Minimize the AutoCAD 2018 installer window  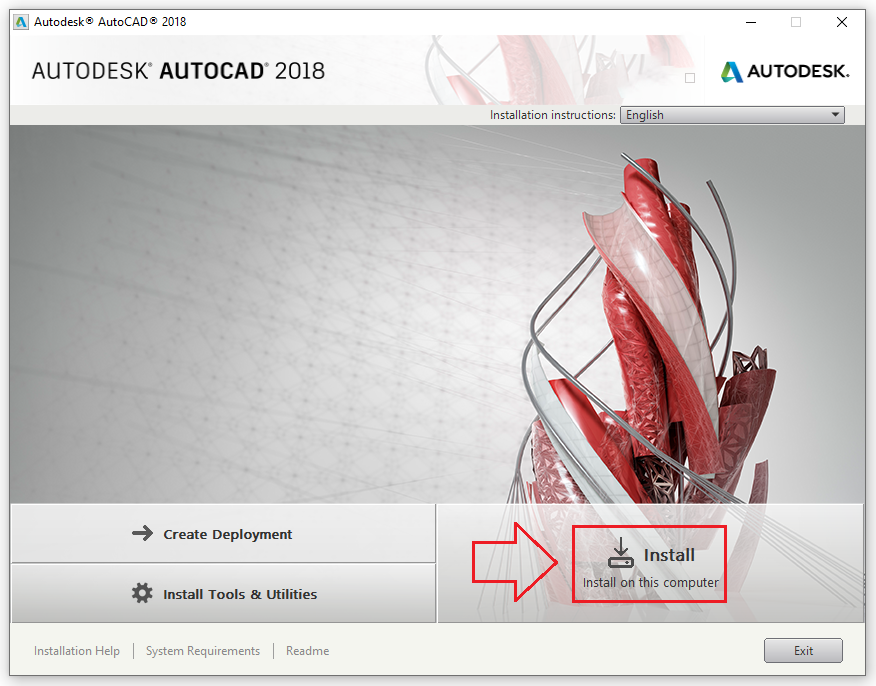751,22
